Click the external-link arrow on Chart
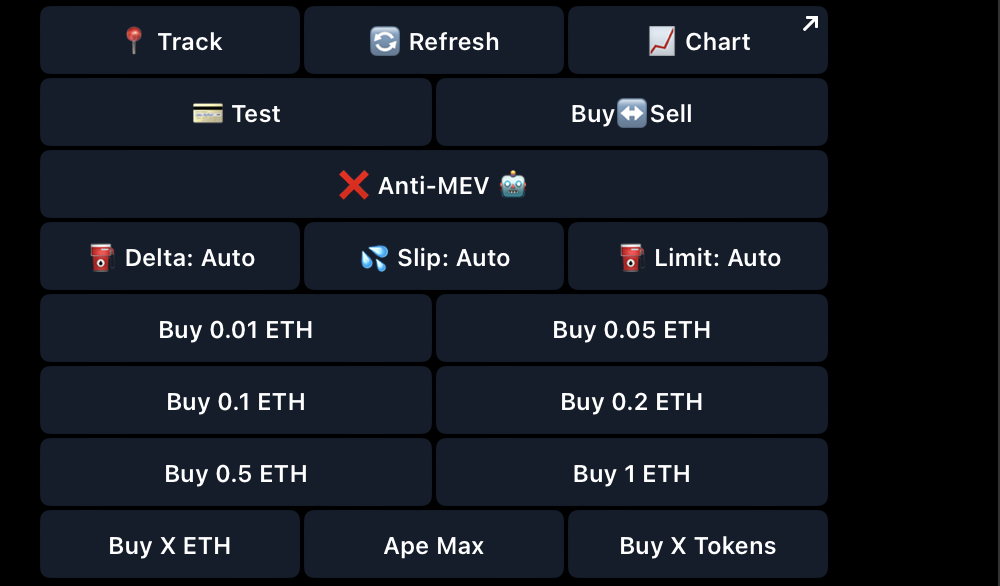Viewport: 1000px width, 586px height. (x=810, y=23)
